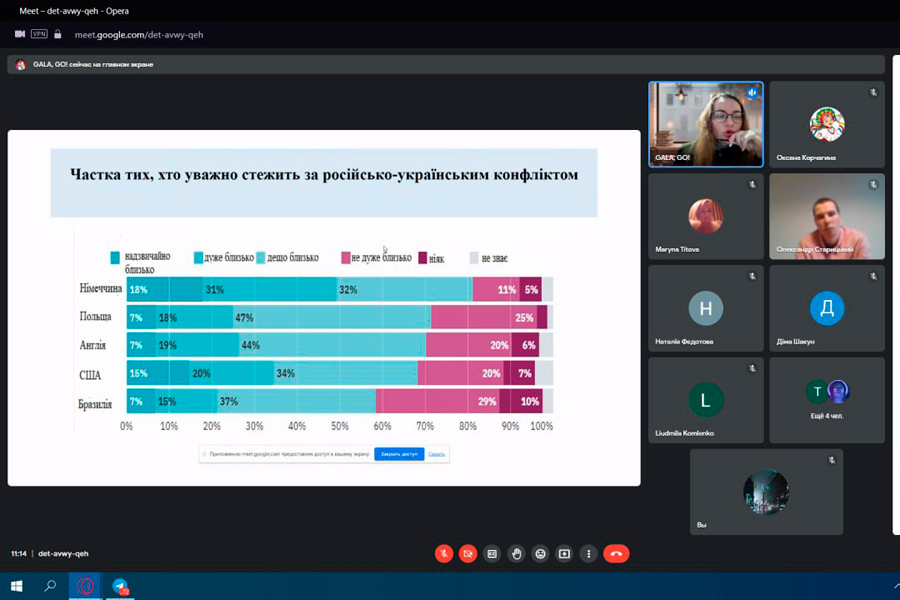This screenshot has height=600, width=900.
Task: Open more options three-dot menu
Action: point(588,553)
